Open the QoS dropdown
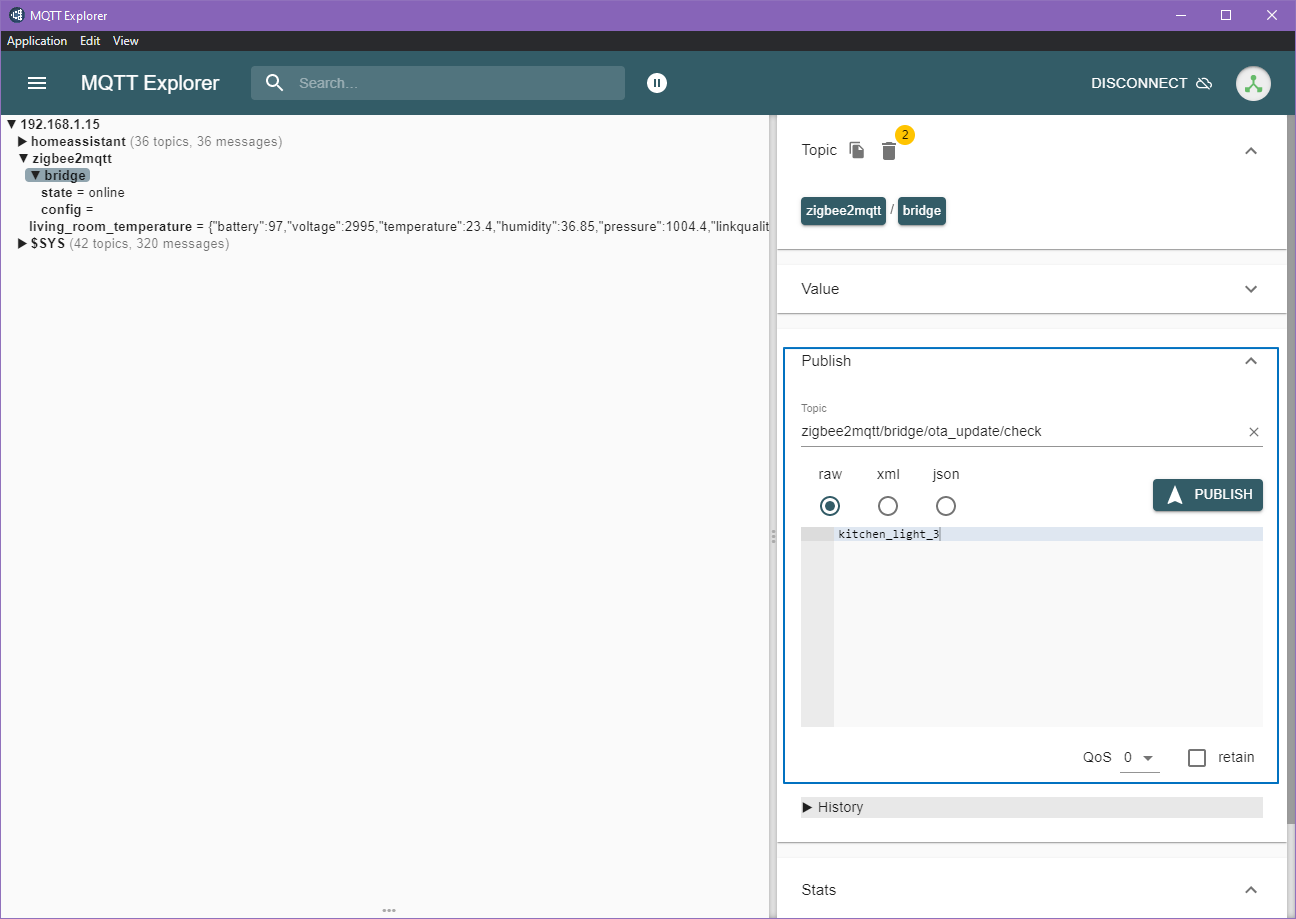This screenshot has width=1296, height=919. 1139,758
